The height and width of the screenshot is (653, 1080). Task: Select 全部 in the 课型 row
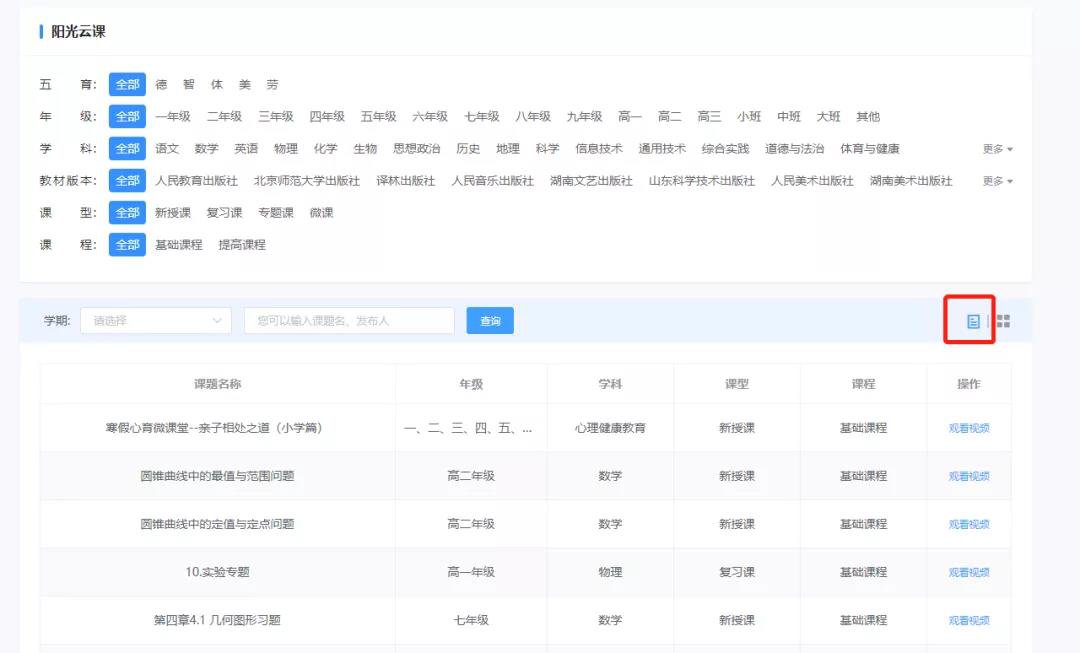pos(127,213)
